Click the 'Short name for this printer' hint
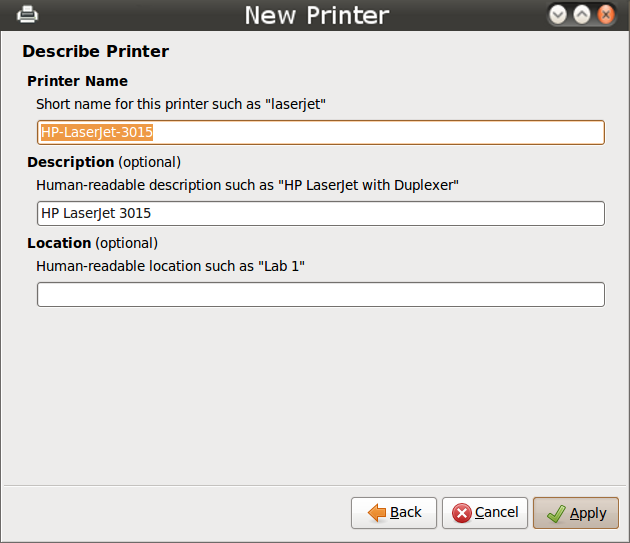 181,105
